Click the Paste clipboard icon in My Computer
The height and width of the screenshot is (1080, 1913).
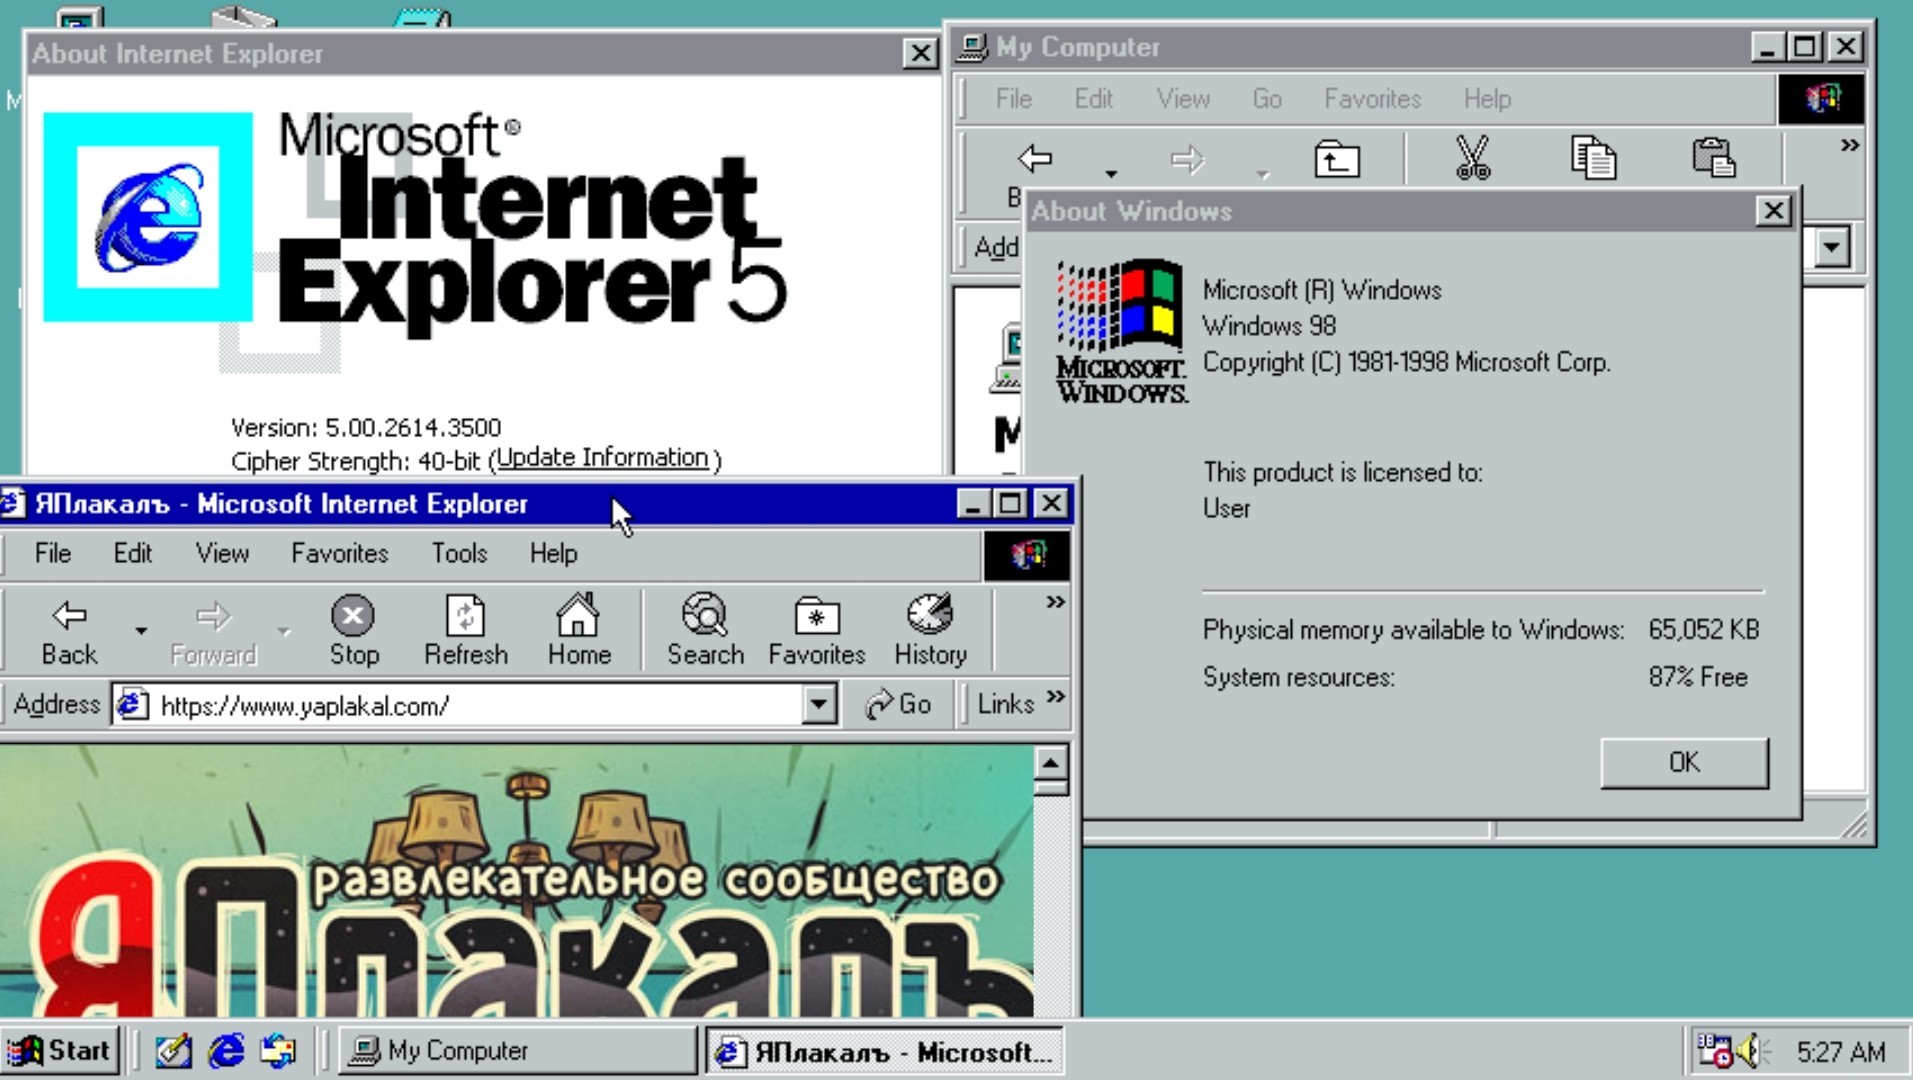coord(1713,158)
